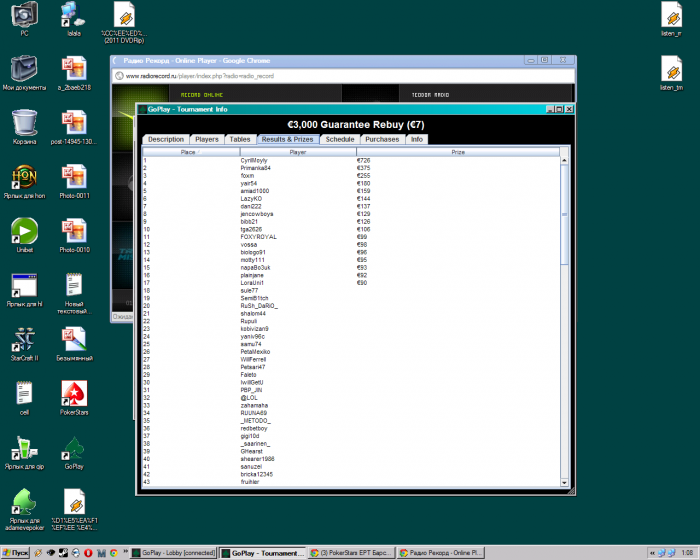Switch to Радио Рекорд taskbar button

tap(441, 553)
